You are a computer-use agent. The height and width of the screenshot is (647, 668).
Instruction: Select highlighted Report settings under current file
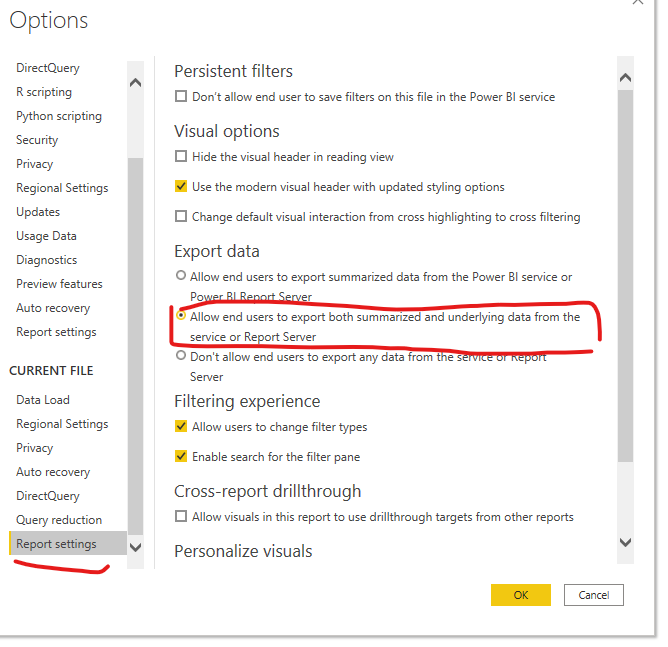[68, 543]
